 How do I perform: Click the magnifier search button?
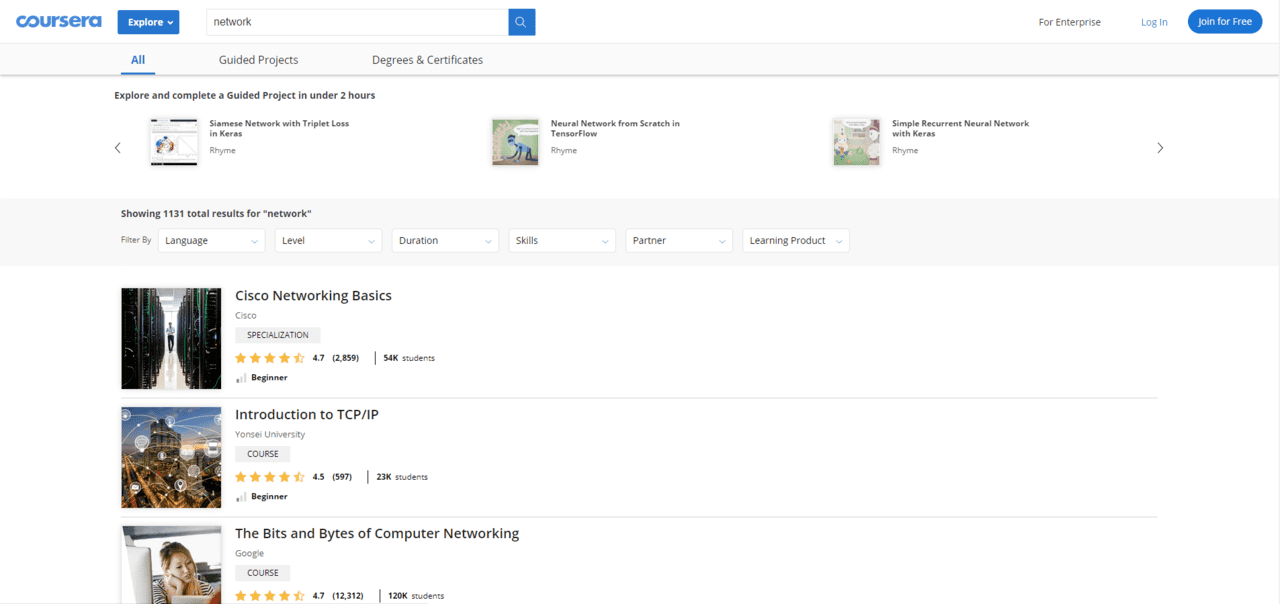click(522, 22)
